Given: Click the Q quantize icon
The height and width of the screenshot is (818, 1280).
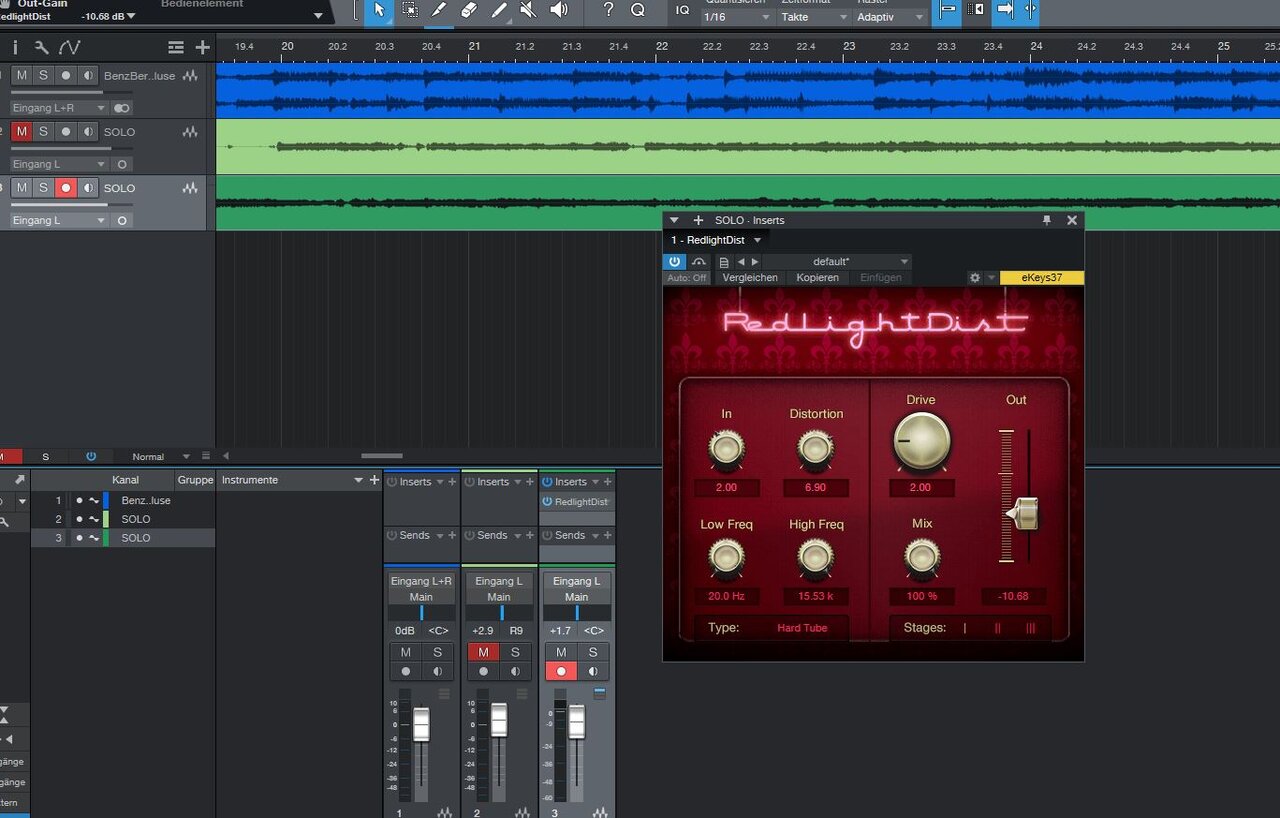Looking at the screenshot, I should pyautogui.click(x=638, y=11).
